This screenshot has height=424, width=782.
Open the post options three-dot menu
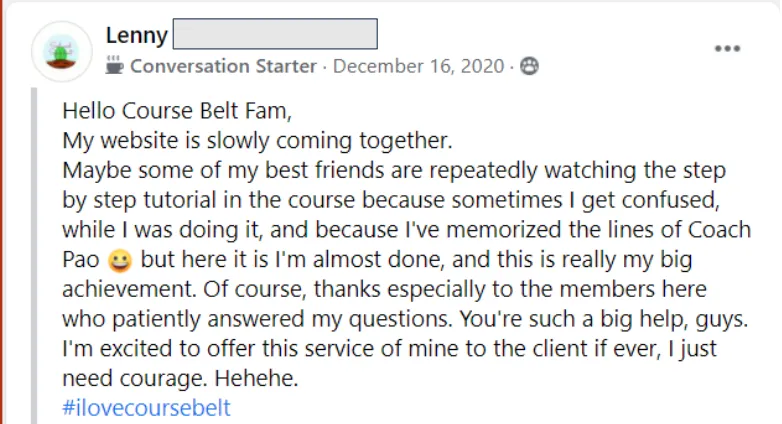pos(727,48)
